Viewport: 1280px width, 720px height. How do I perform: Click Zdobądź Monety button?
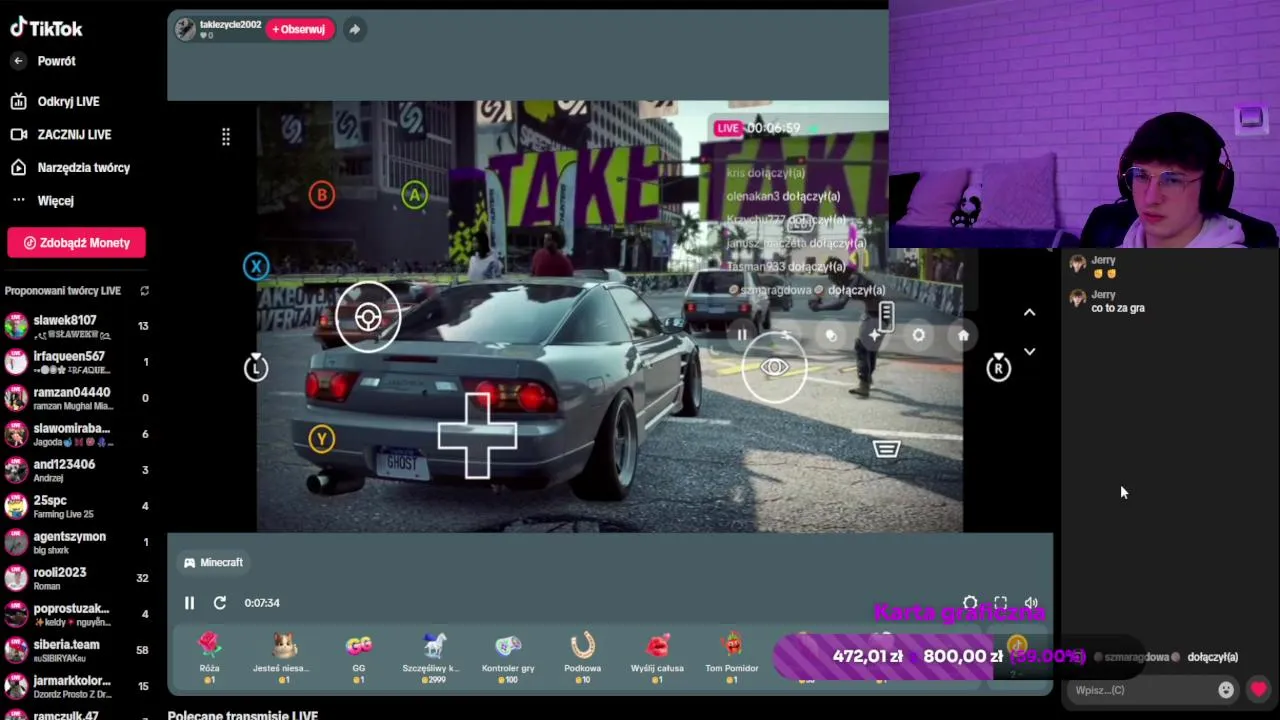pyautogui.click(x=76, y=243)
